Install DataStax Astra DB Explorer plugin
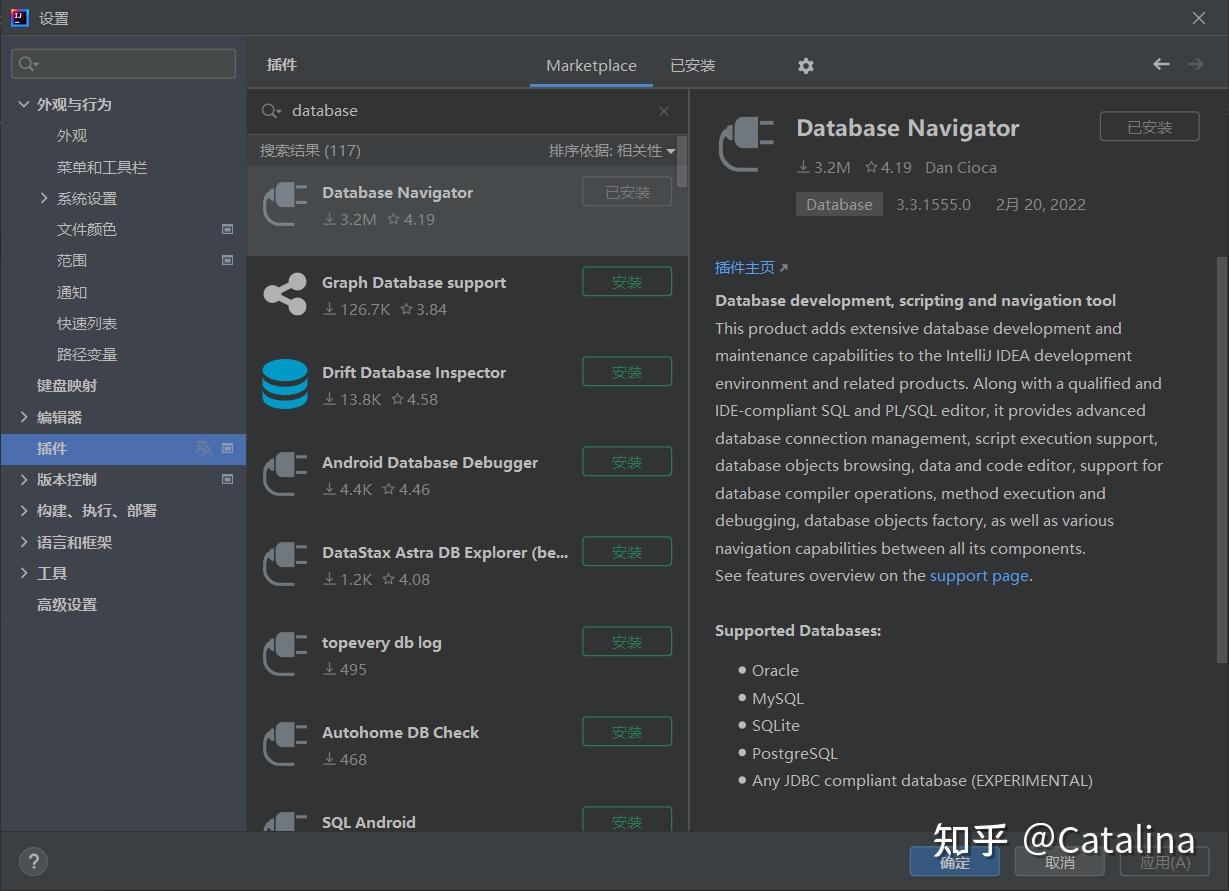The width and height of the screenshot is (1229, 891). click(627, 552)
